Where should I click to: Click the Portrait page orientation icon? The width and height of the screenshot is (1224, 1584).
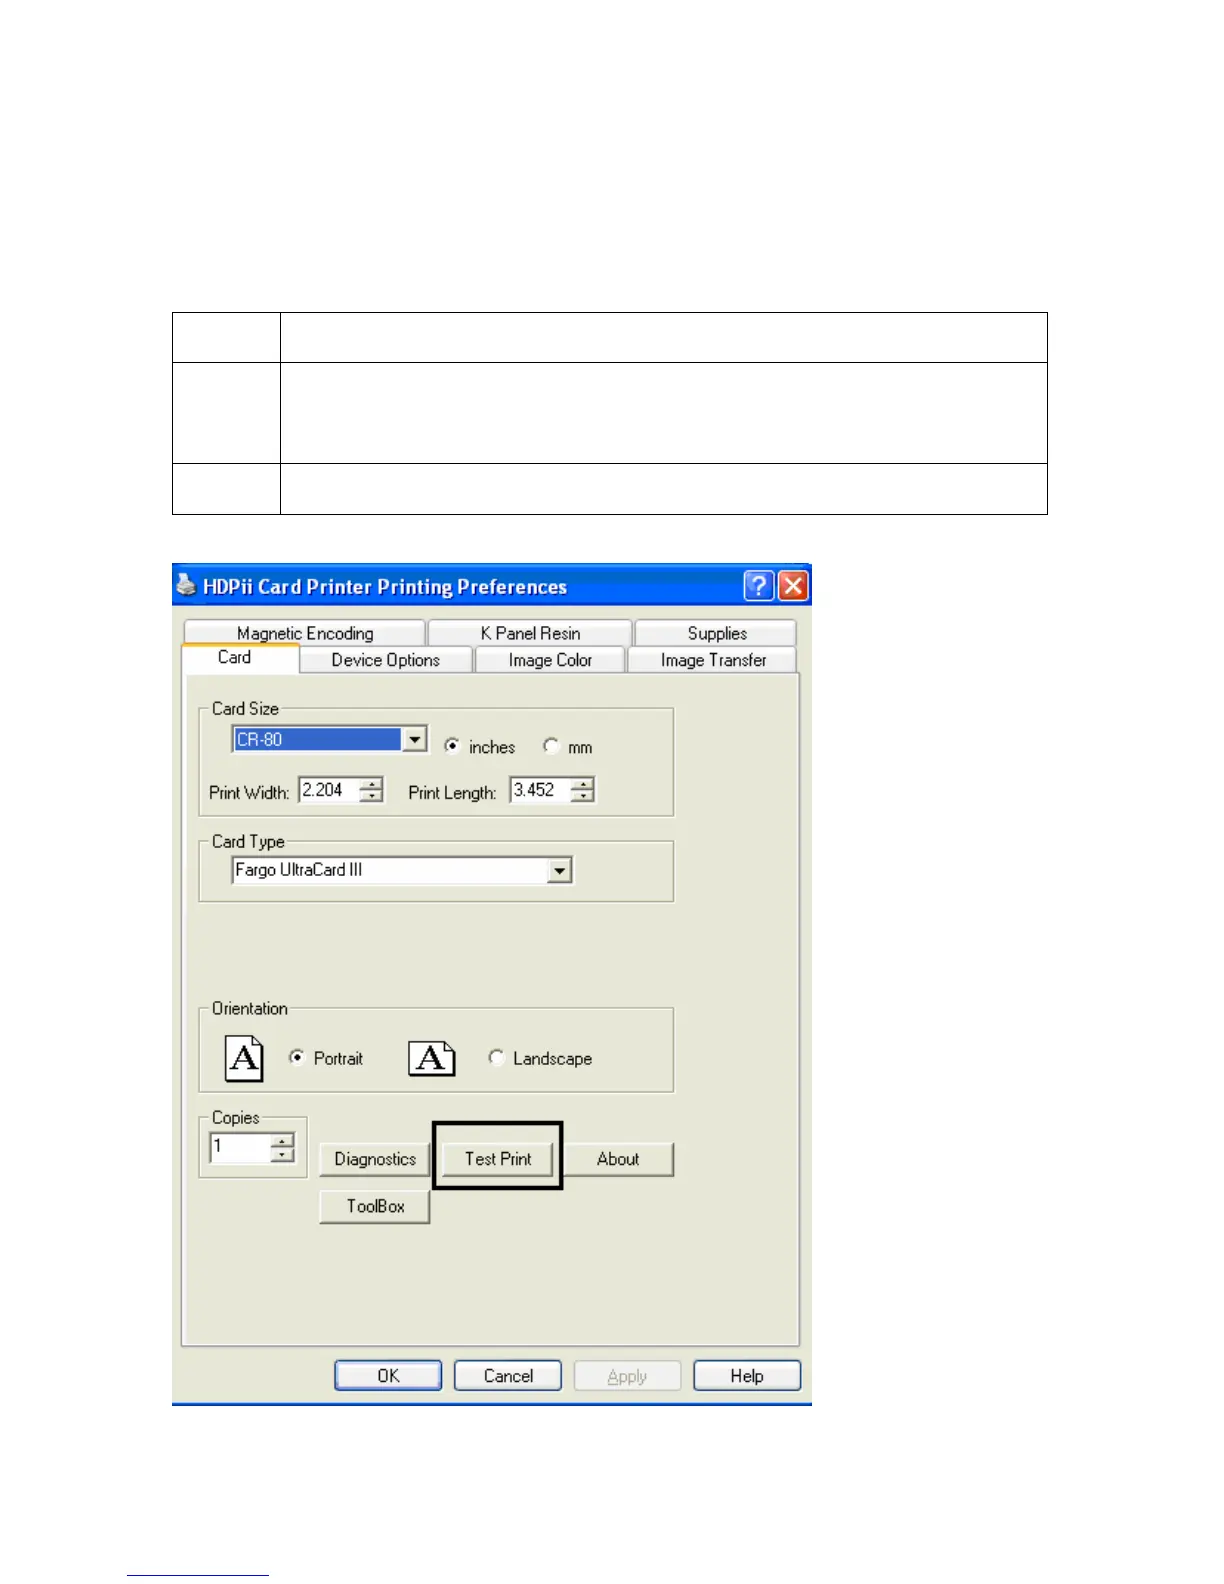[x=244, y=1058]
